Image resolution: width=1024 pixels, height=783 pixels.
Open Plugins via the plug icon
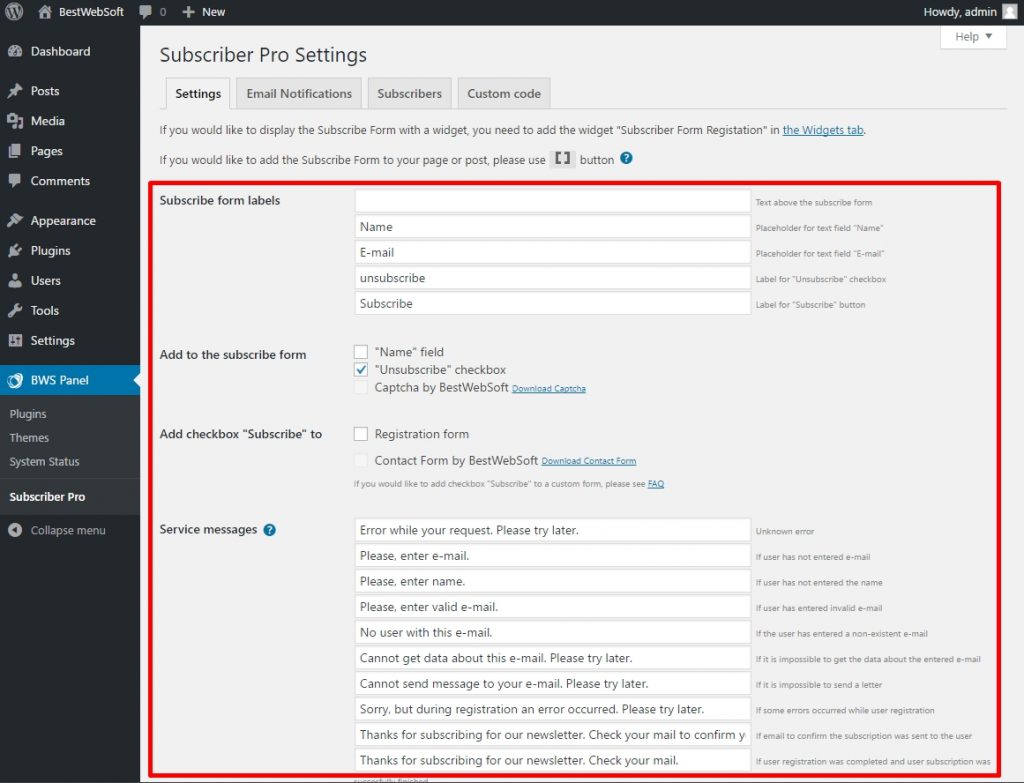coord(14,250)
